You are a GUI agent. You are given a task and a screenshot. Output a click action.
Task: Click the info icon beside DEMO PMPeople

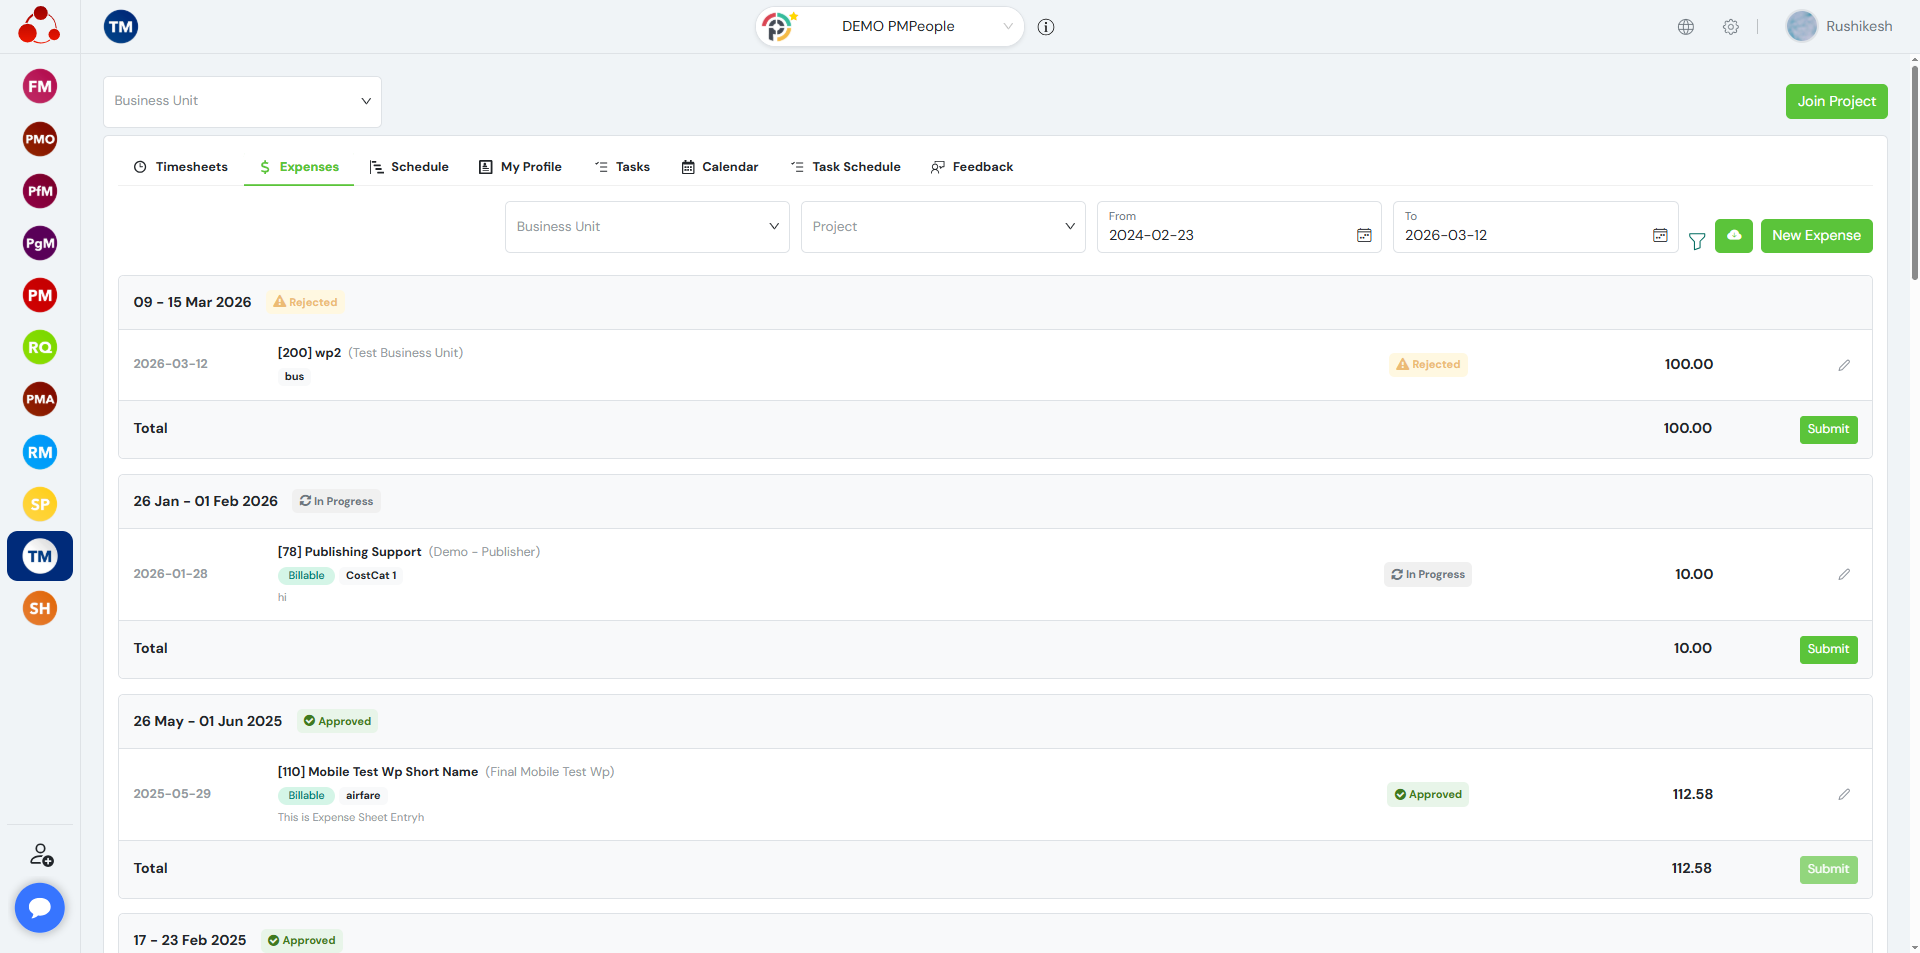[x=1046, y=27]
